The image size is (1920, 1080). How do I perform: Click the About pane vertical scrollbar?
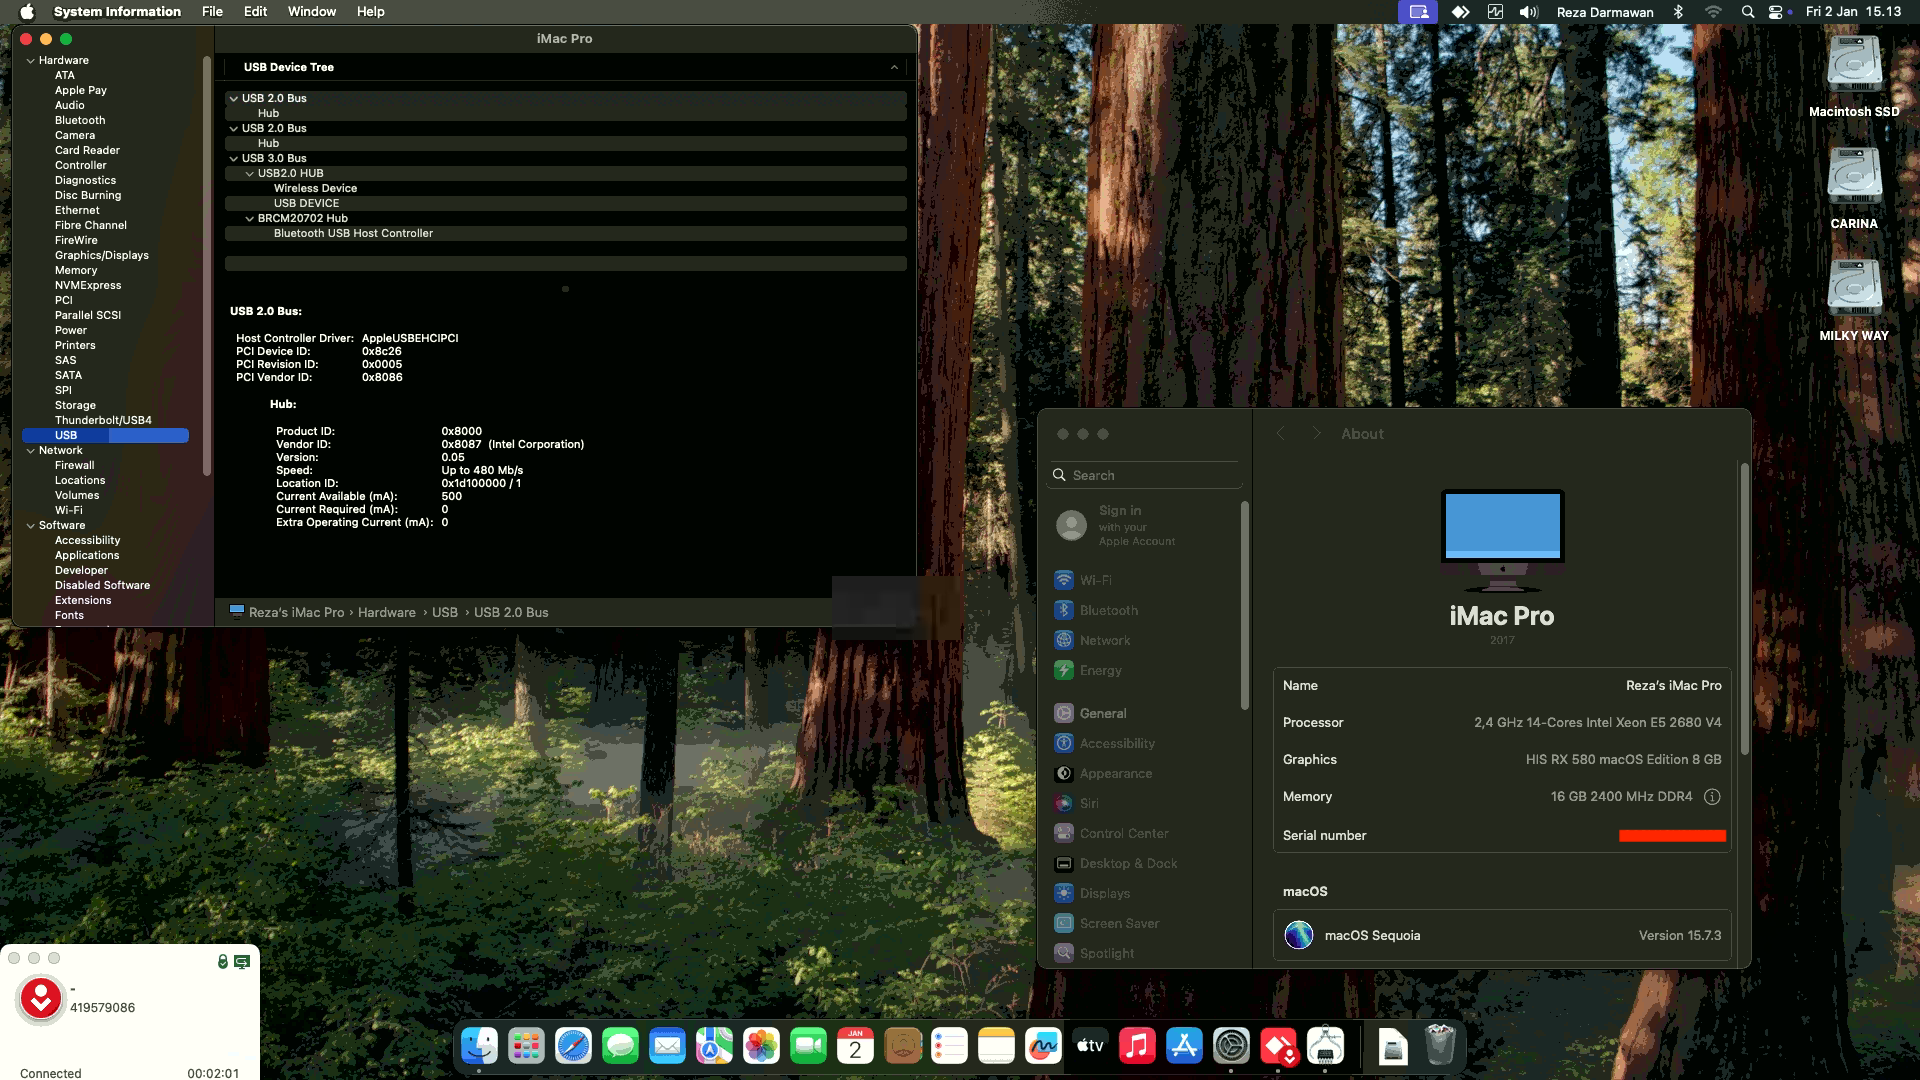[x=1745, y=608]
